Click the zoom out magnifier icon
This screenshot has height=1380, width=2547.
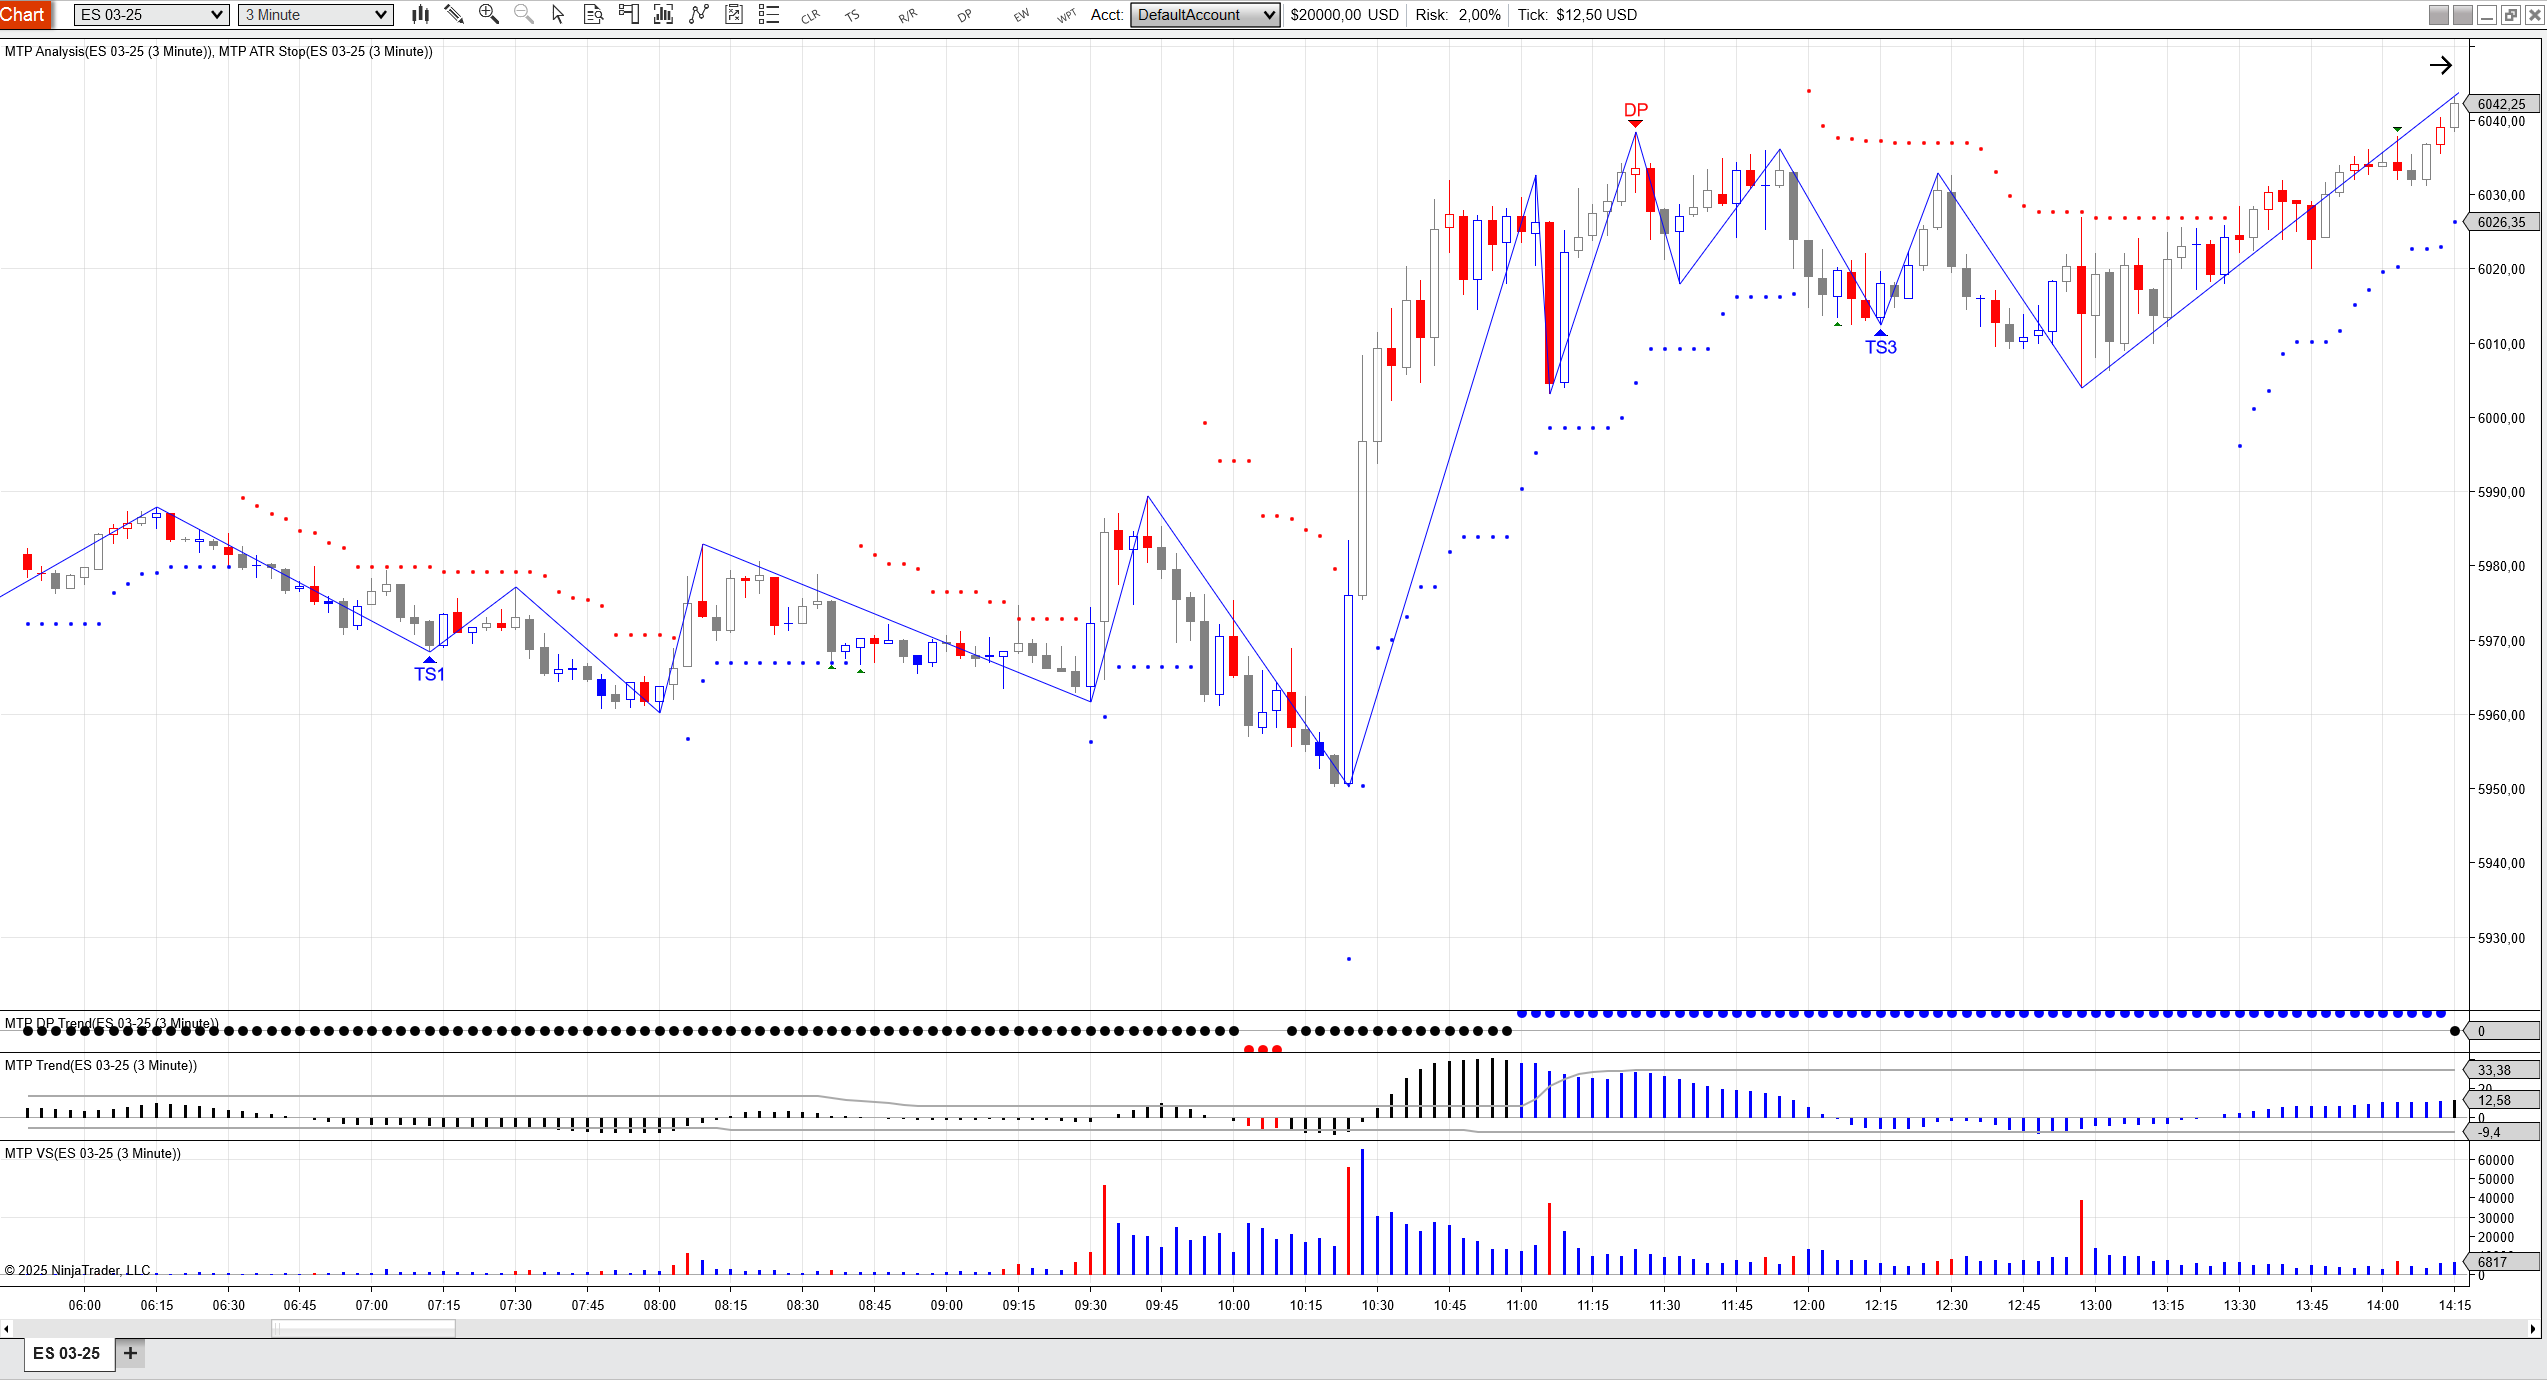[x=523, y=14]
